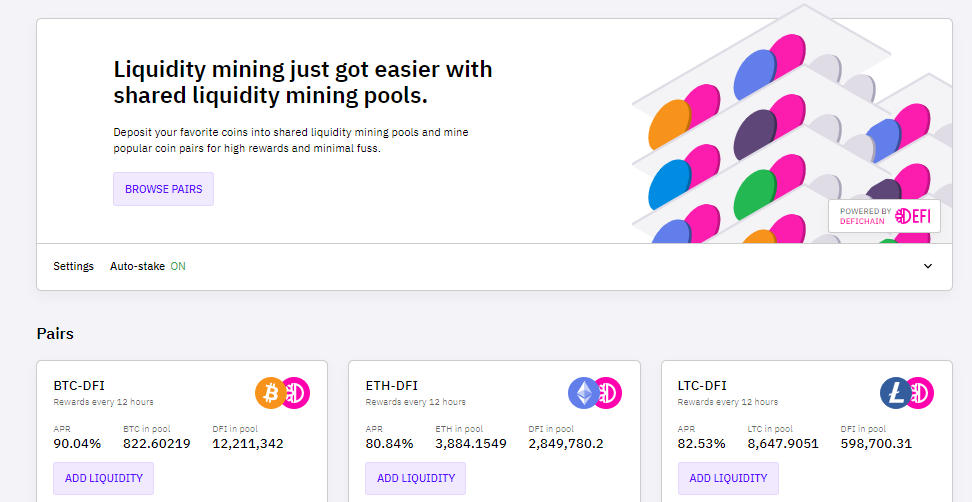Screen dimensions: 972x502
Task: Click the pink DFI icon in the BTC-DFI card
Action: point(296,393)
